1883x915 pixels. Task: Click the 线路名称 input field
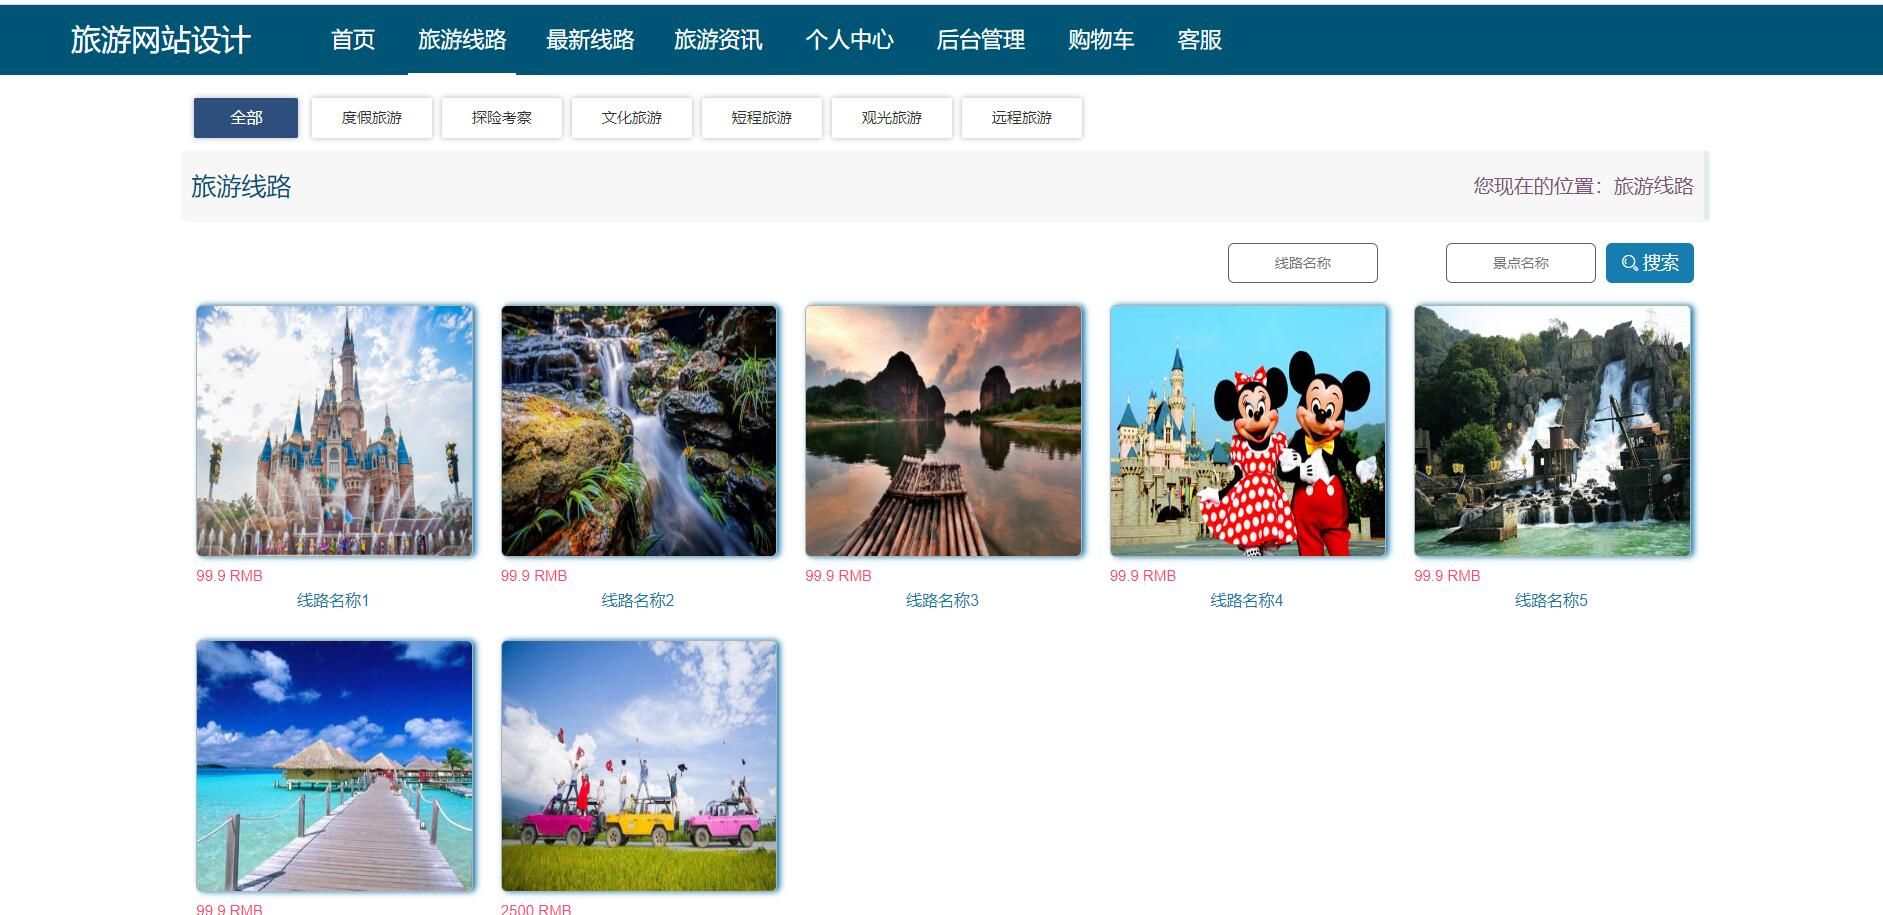click(1302, 262)
